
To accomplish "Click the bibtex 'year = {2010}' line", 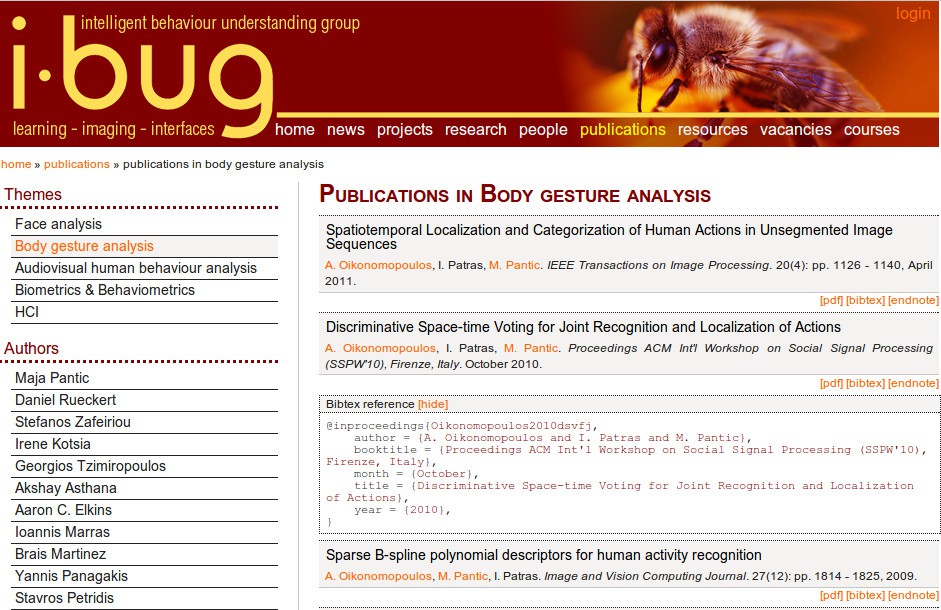I will 401,510.
